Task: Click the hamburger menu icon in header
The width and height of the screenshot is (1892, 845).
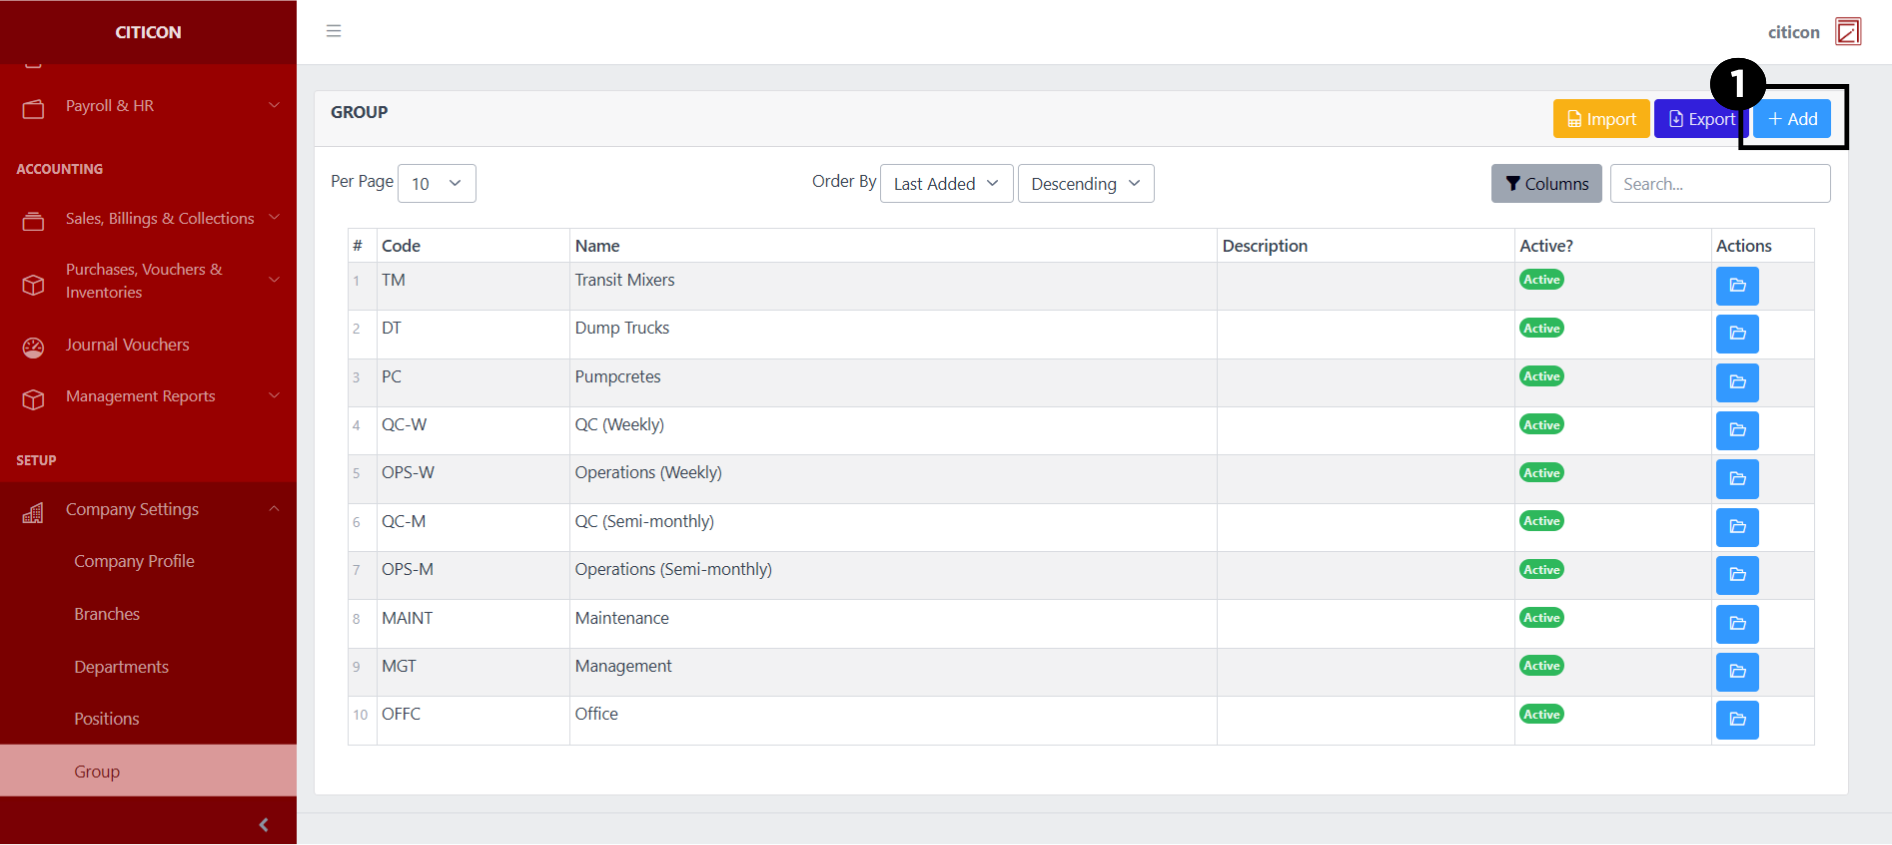Action: pos(334,31)
